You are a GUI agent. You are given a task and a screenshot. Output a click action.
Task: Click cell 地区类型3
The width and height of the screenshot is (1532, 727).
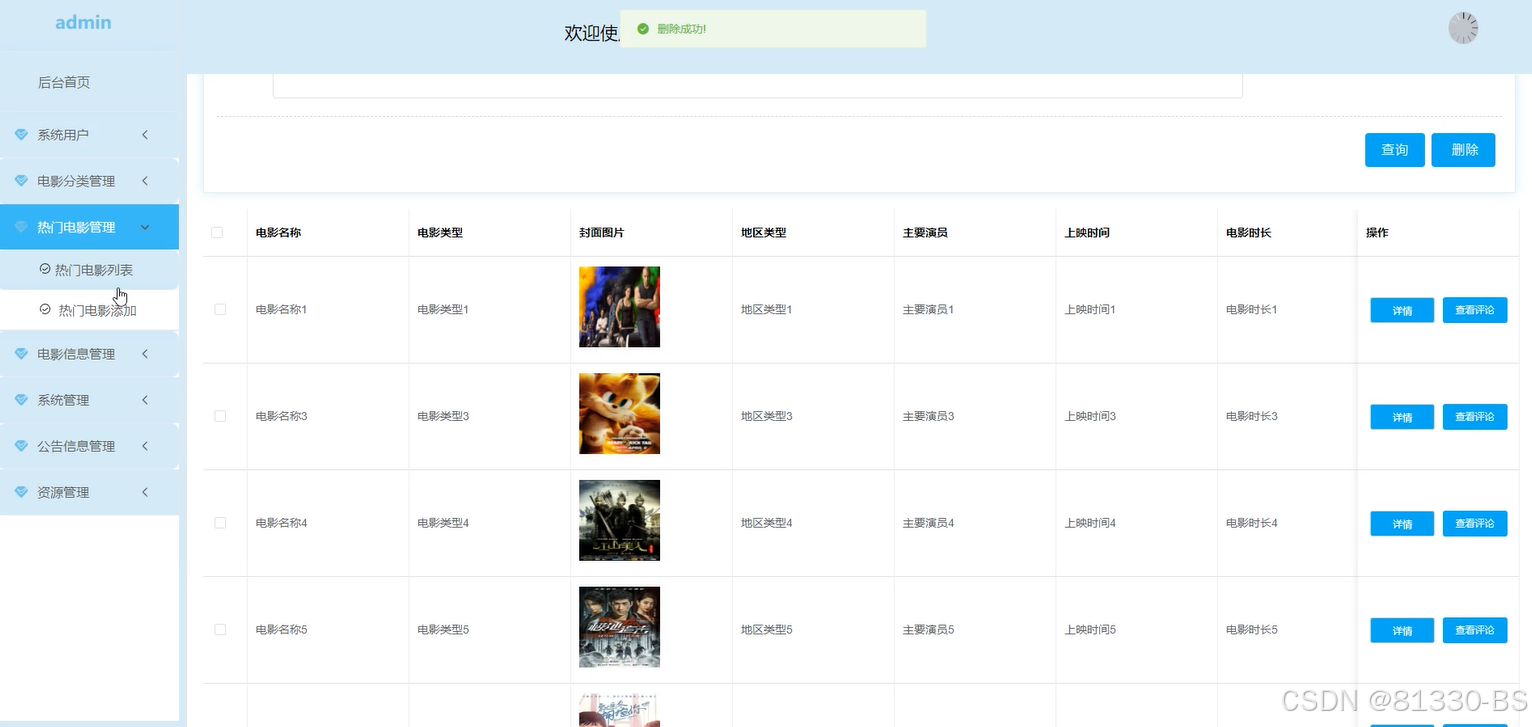tap(767, 416)
